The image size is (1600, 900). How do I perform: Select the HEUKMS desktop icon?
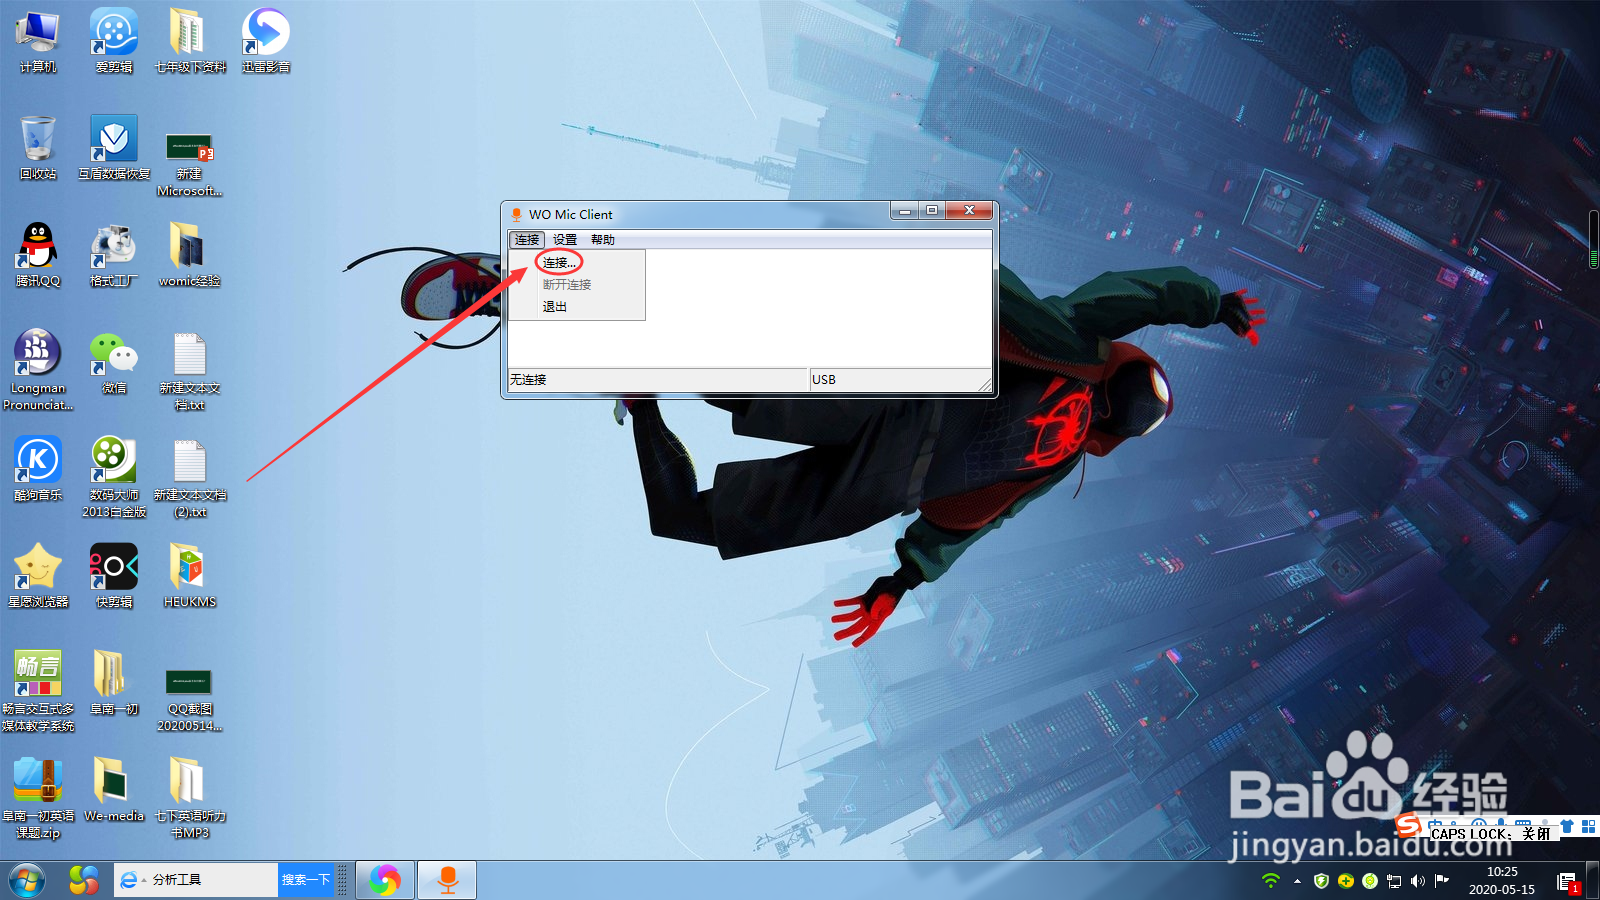pos(190,576)
